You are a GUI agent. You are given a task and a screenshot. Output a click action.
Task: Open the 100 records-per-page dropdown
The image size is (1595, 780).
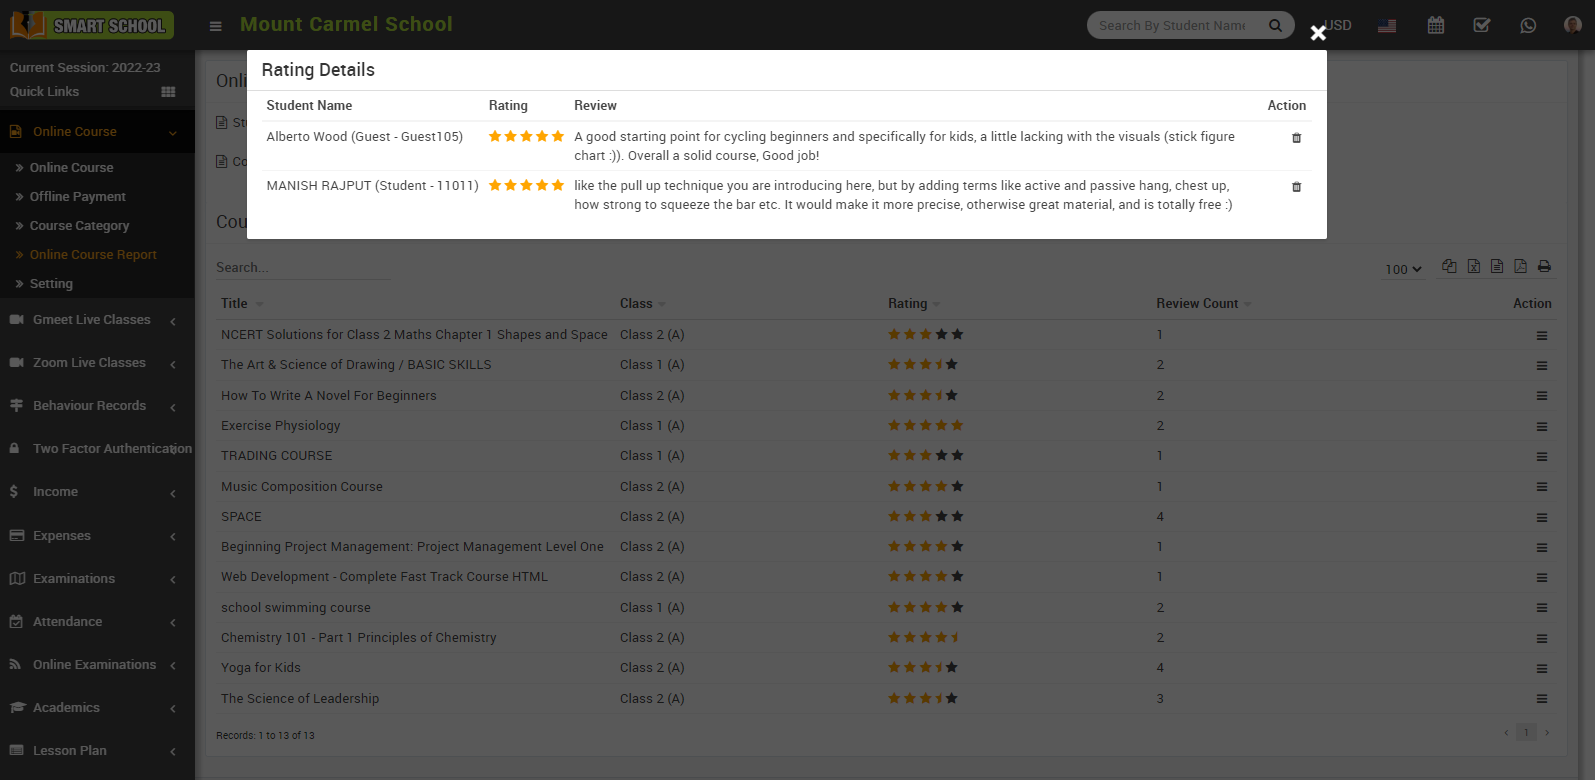[1402, 269]
